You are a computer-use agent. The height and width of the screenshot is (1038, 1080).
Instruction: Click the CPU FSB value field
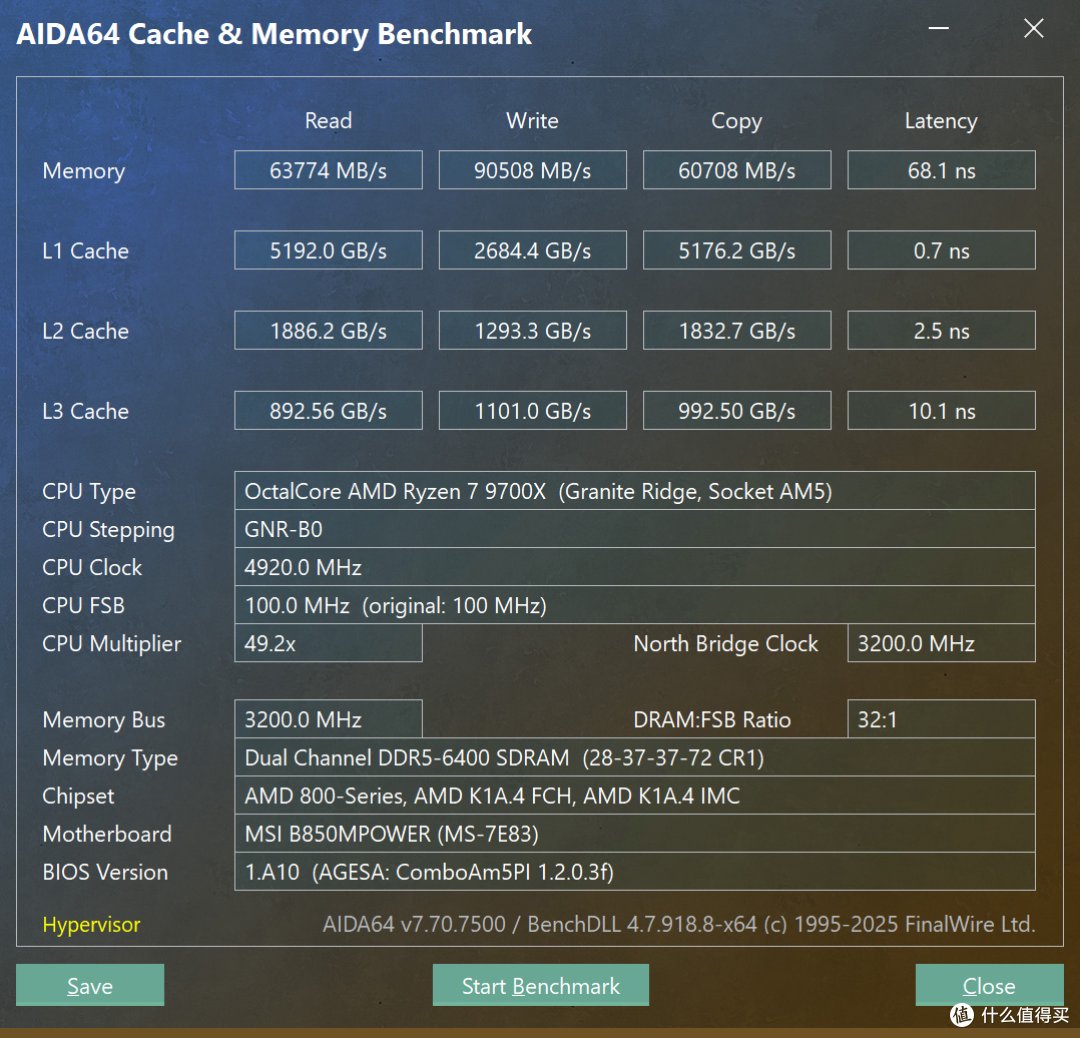pos(635,605)
